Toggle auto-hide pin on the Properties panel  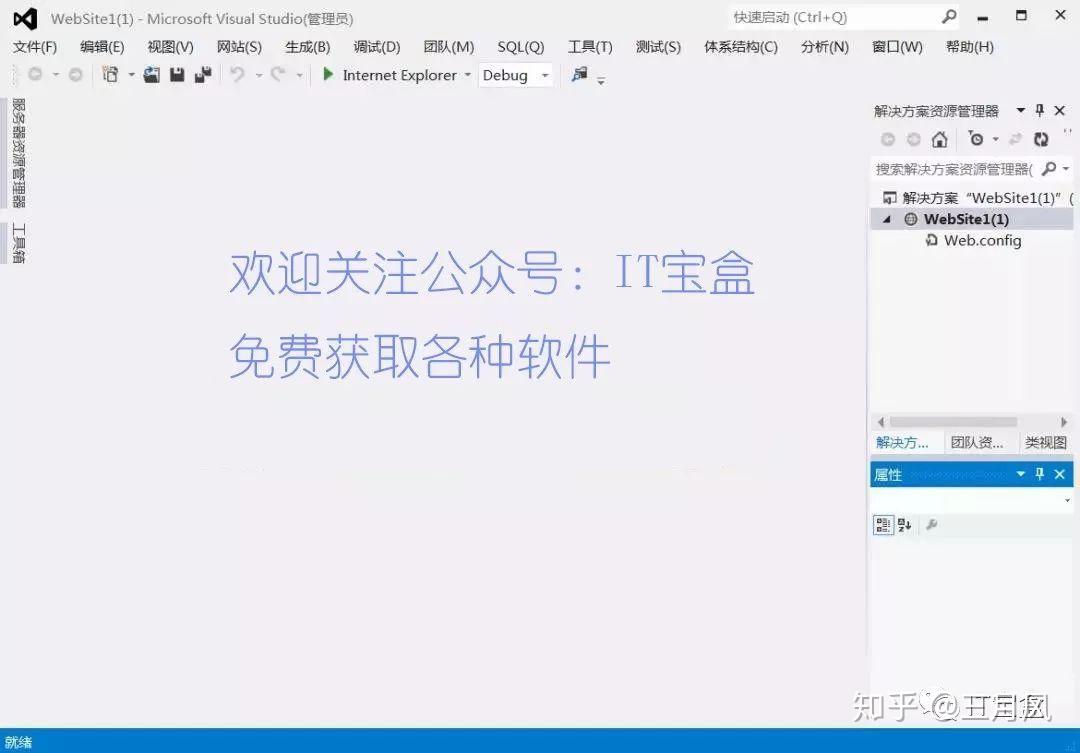coord(1038,474)
